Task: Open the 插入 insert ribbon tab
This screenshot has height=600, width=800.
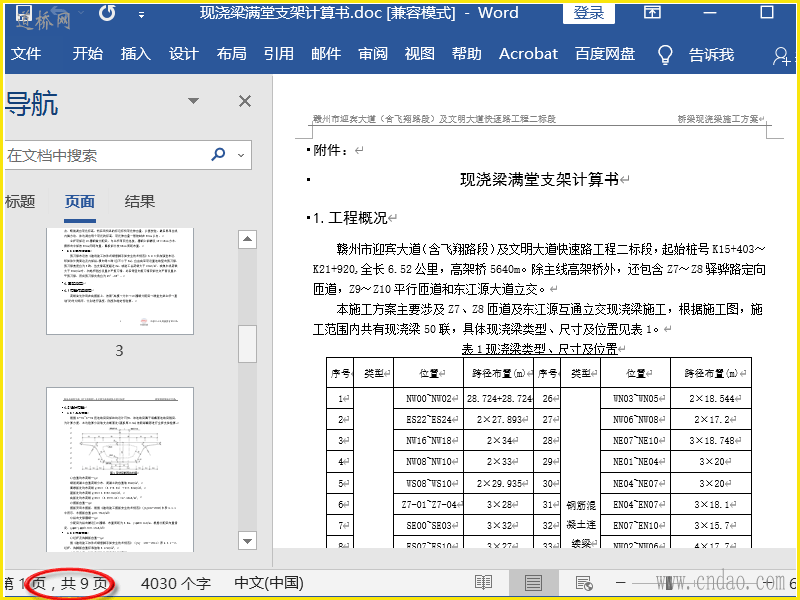Action: click(x=135, y=54)
